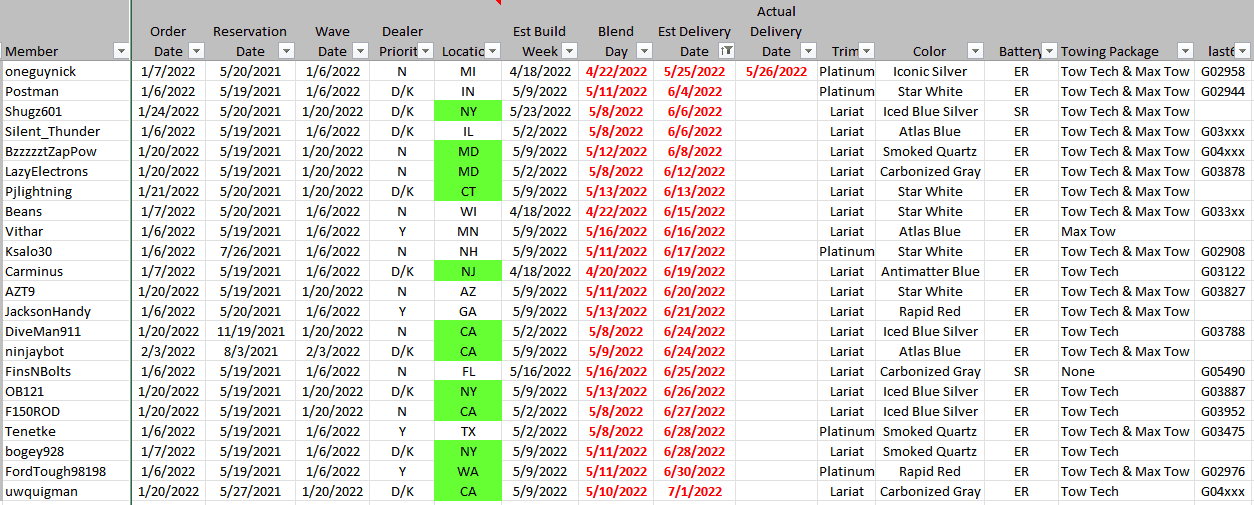This screenshot has width=1254, height=505.
Task: Select the G05490 cell in FinsNBolts row
Action: pyautogui.click(x=1222, y=371)
